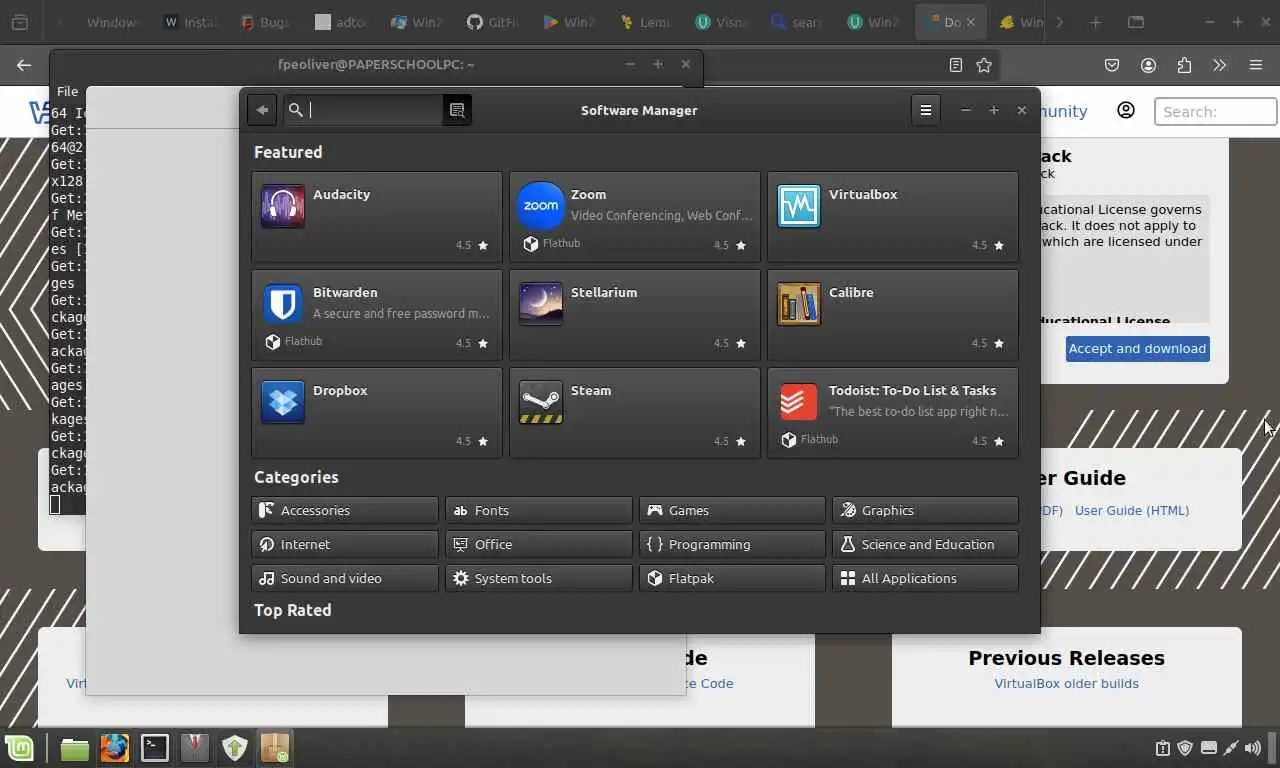Viewport: 1280px width, 768px height.
Task: Open the volume control in system tray
Action: pos(1253,748)
